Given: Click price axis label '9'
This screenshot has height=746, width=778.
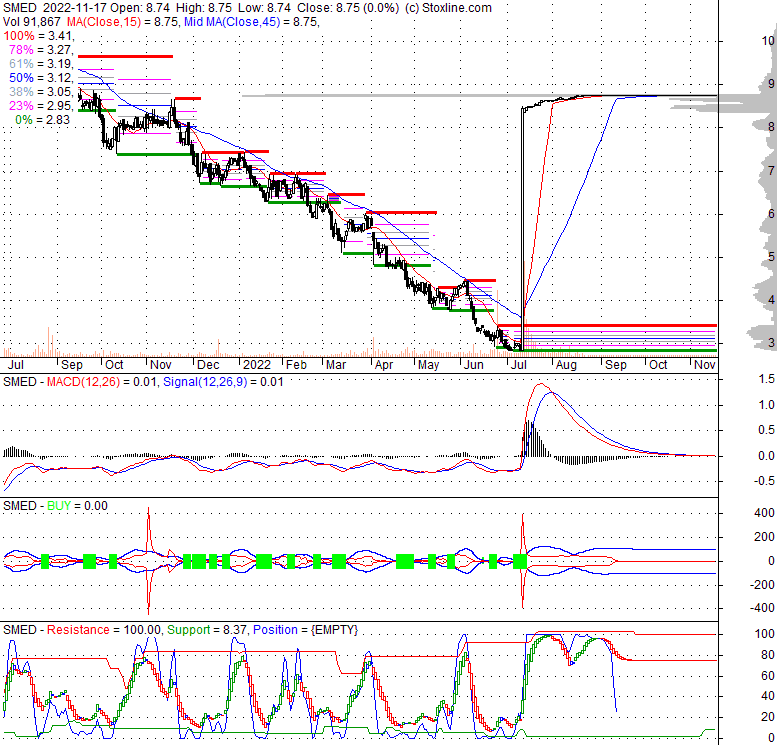Looking at the screenshot, I should click(x=772, y=84).
